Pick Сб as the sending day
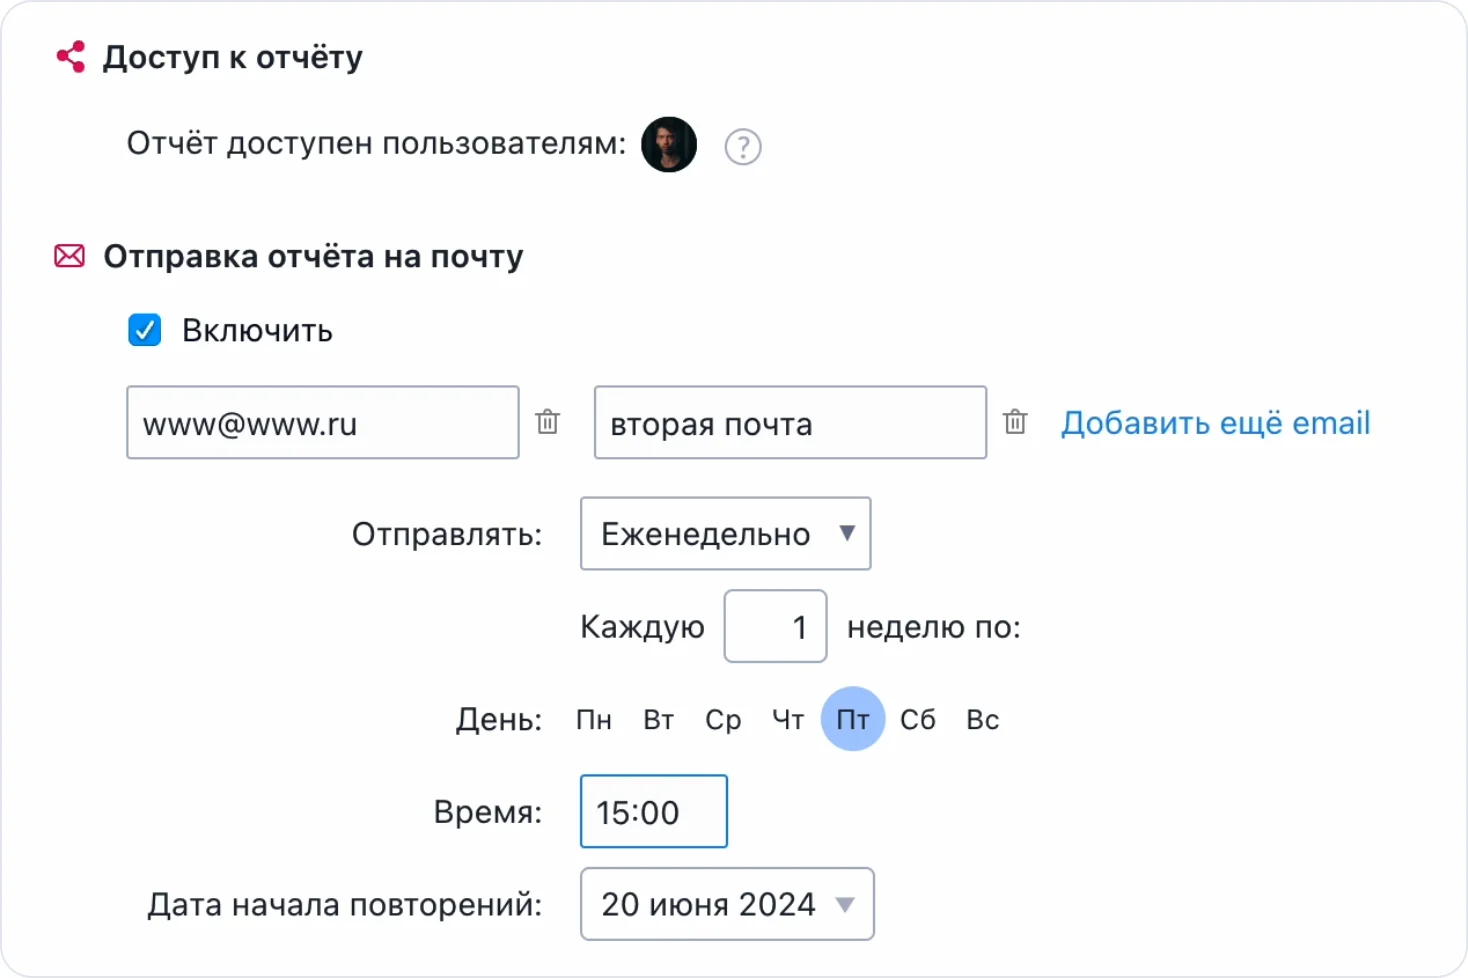1468x978 pixels. (918, 720)
